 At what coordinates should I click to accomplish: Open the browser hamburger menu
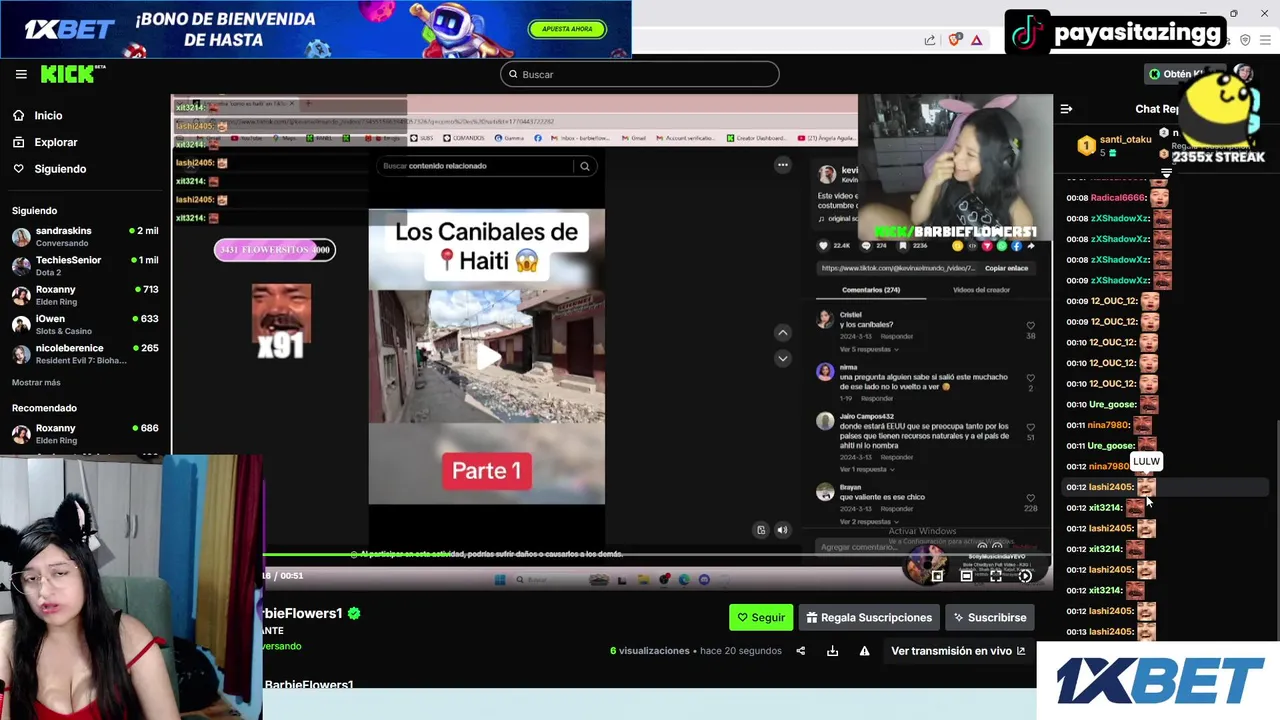1265,40
